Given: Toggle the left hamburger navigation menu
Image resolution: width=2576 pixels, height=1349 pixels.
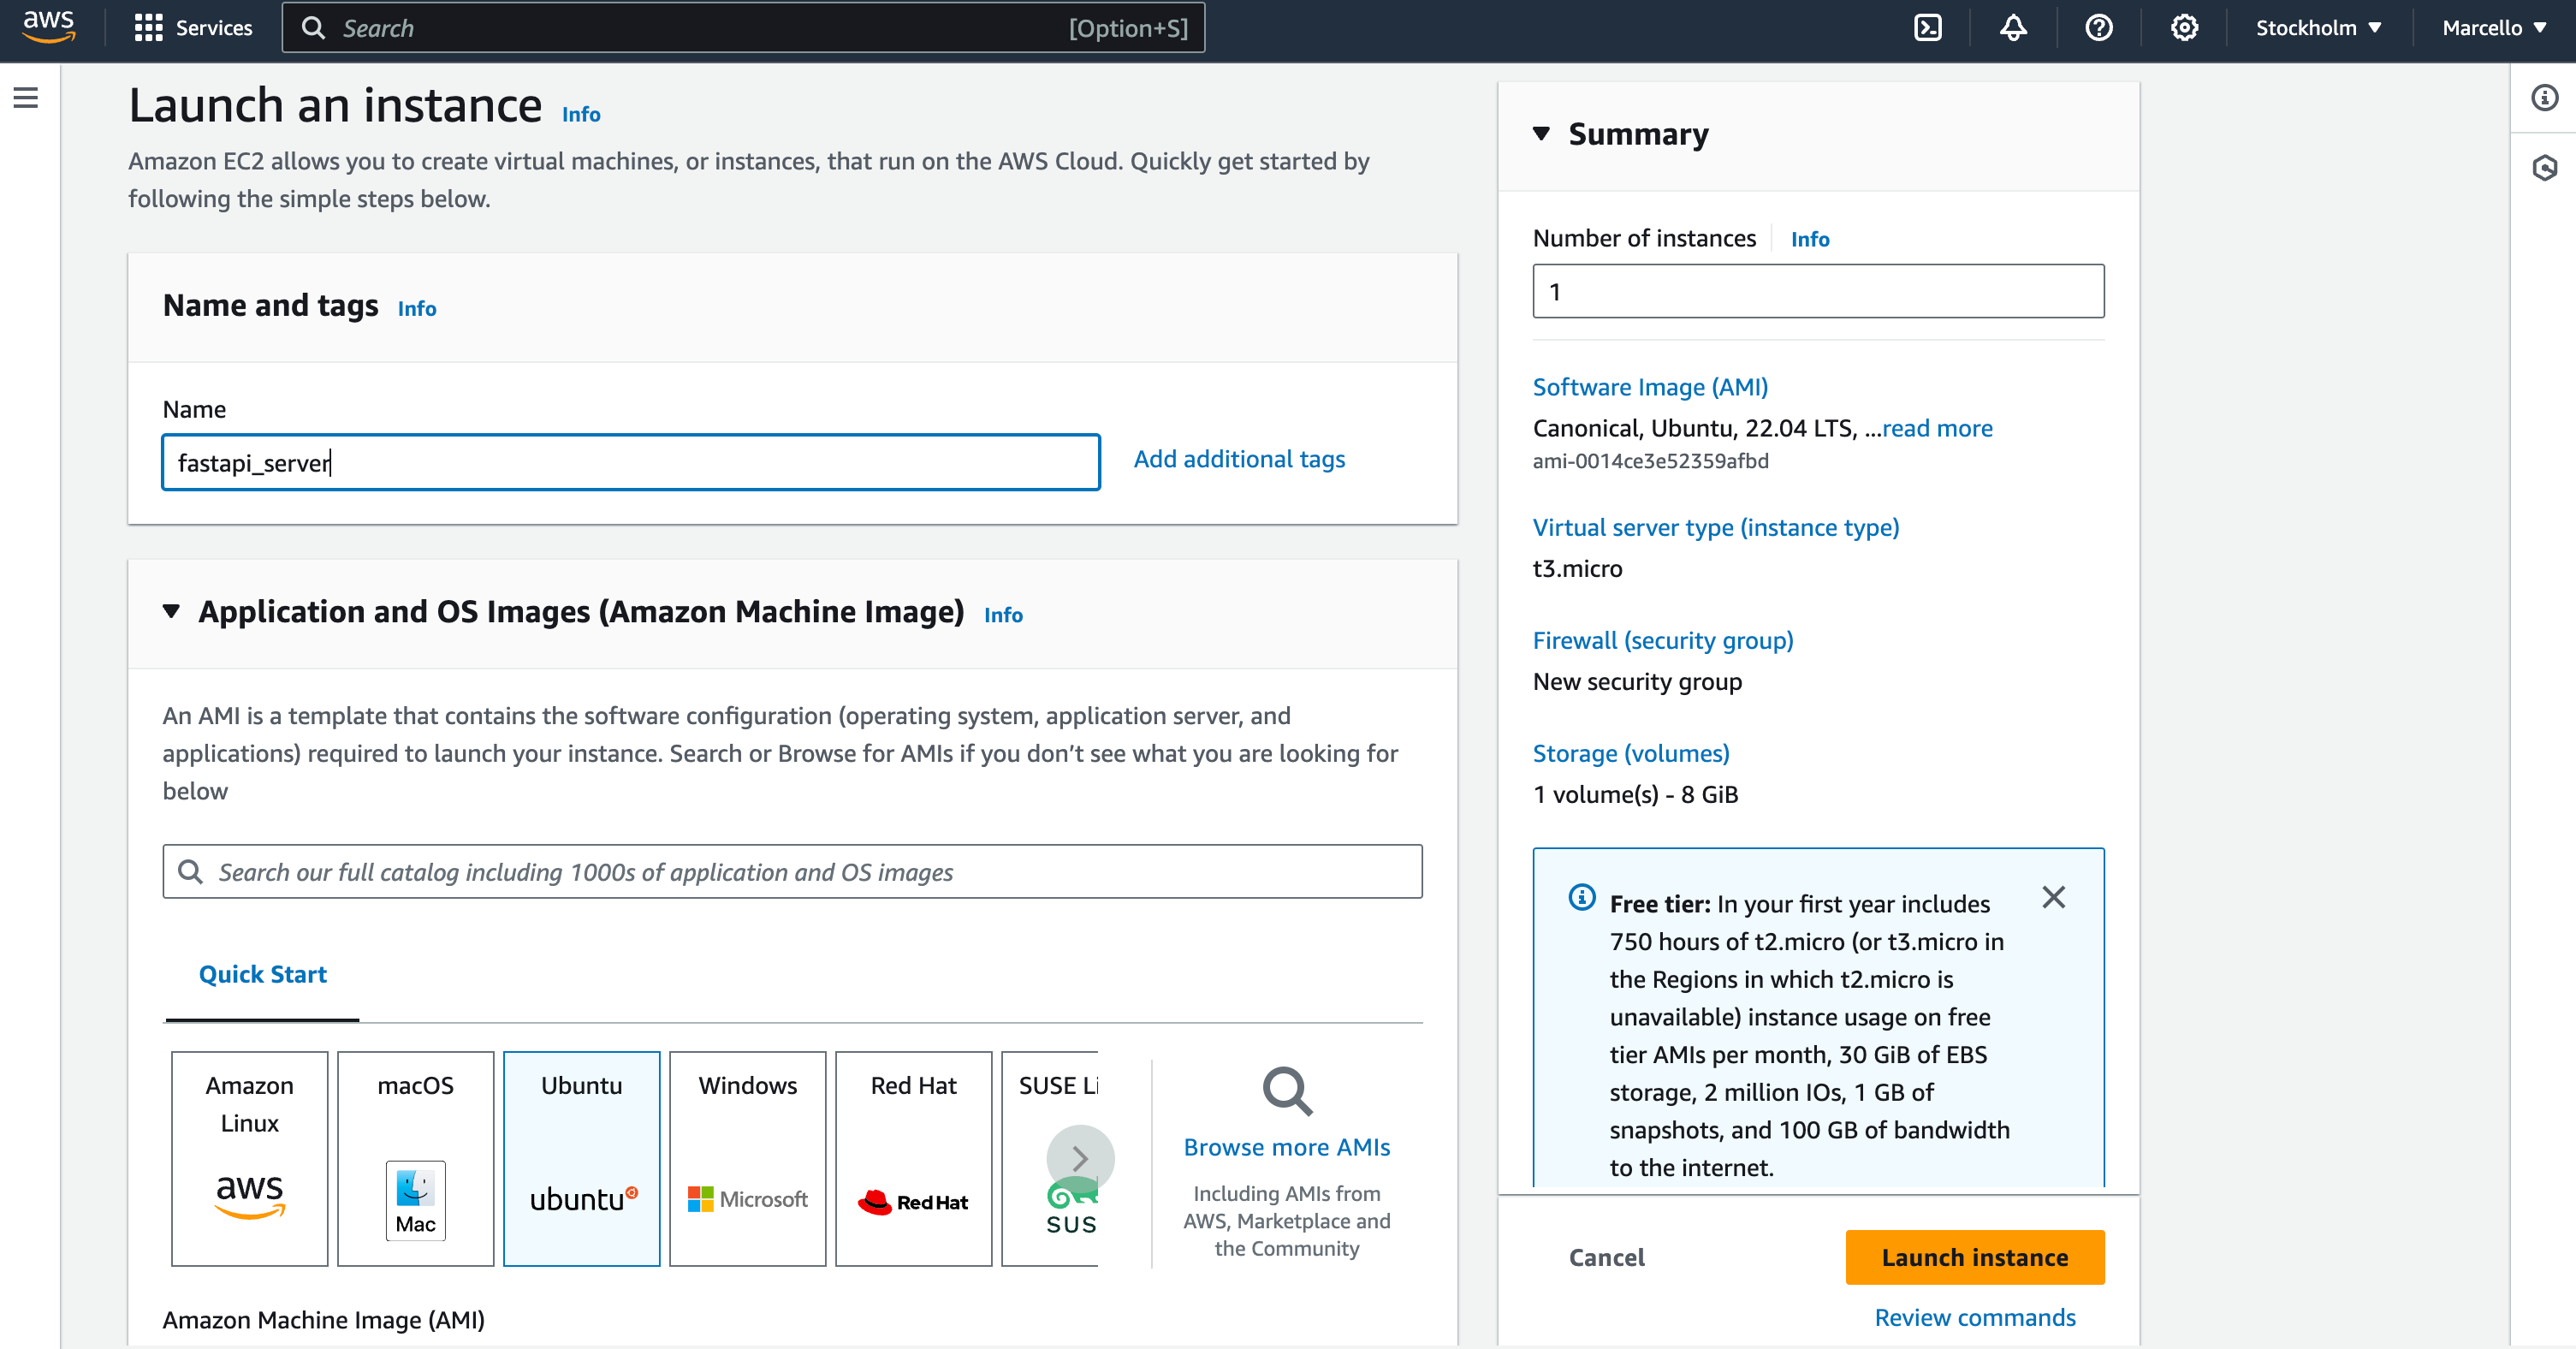Looking at the screenshot, I should [26, 98].
